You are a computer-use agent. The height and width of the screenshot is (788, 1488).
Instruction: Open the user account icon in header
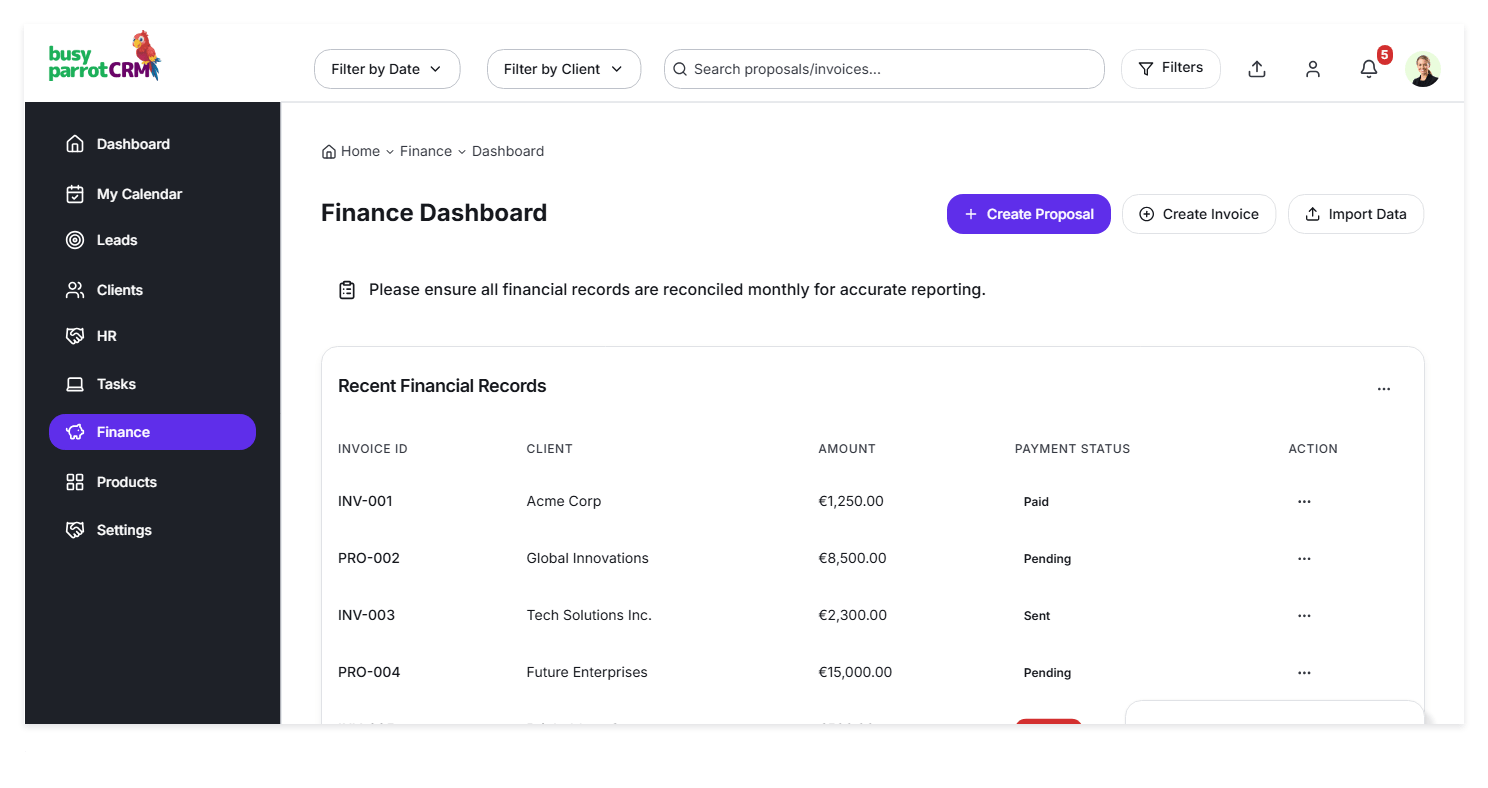tap(1312, 69)
